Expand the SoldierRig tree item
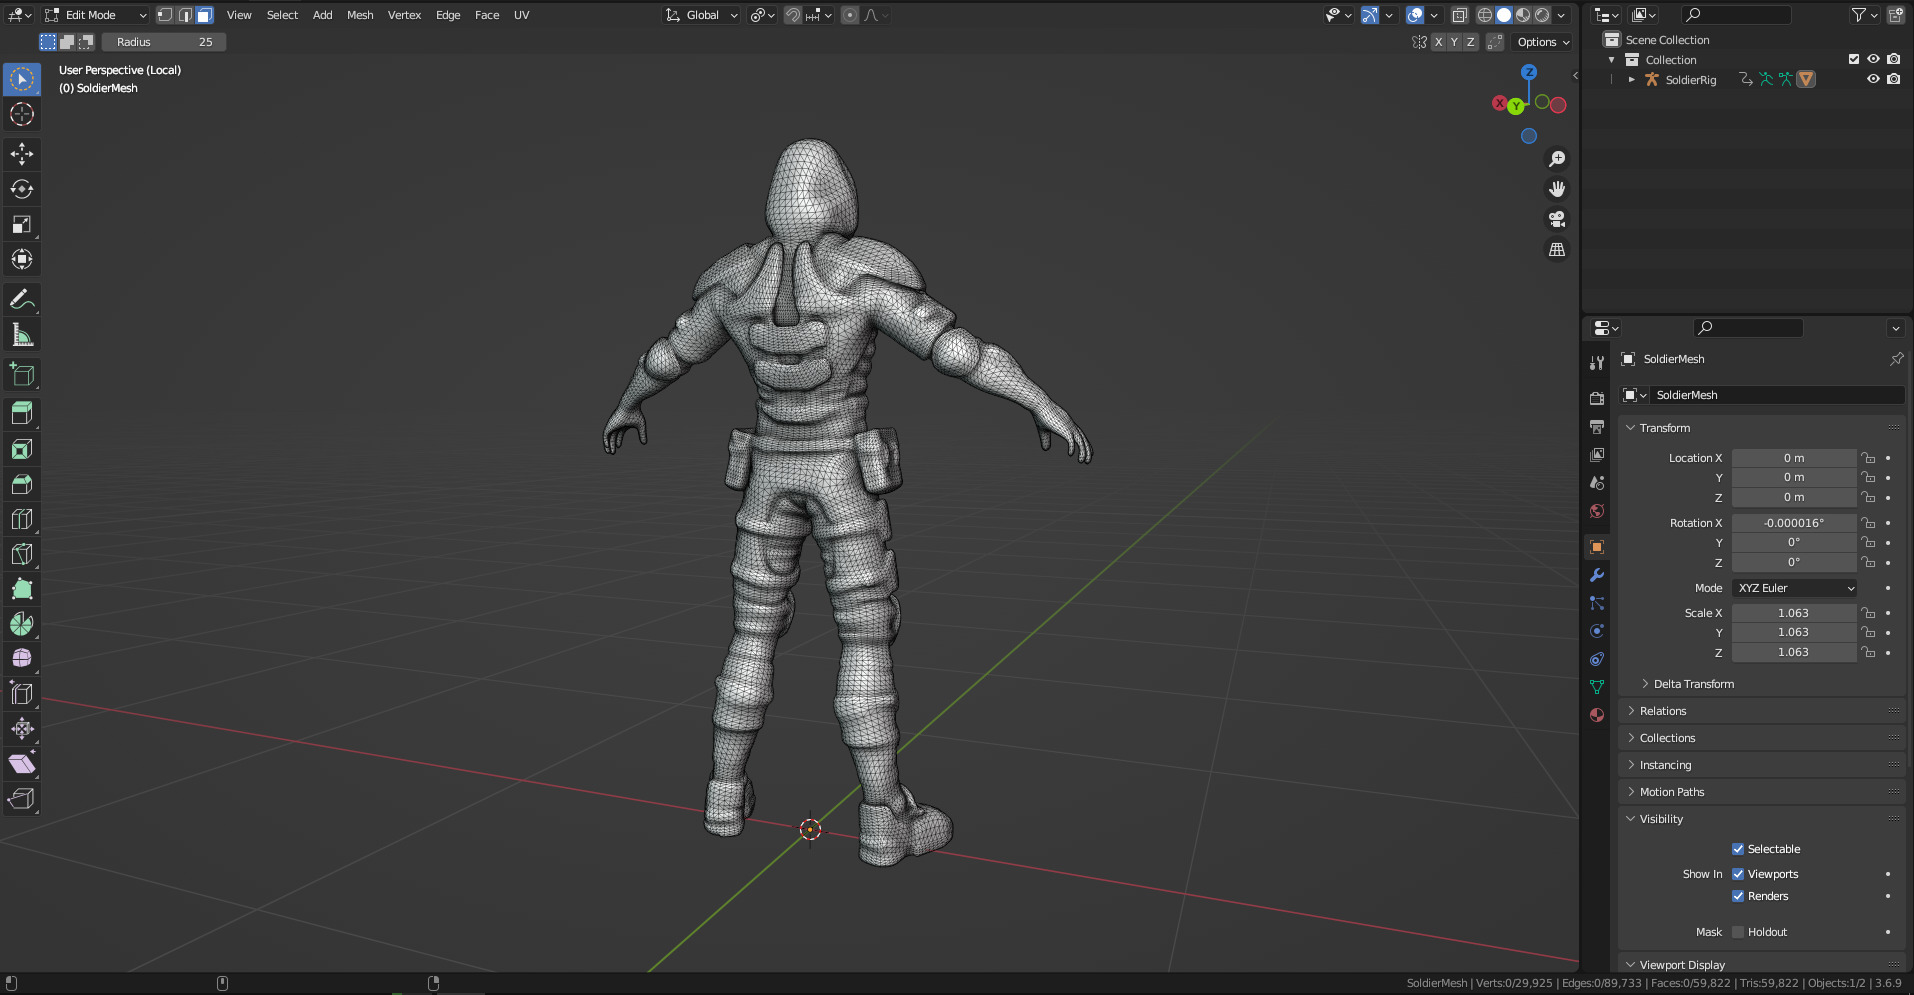Image resolution: width=1914 pixels, height=995 pixels. point(1631,79)
